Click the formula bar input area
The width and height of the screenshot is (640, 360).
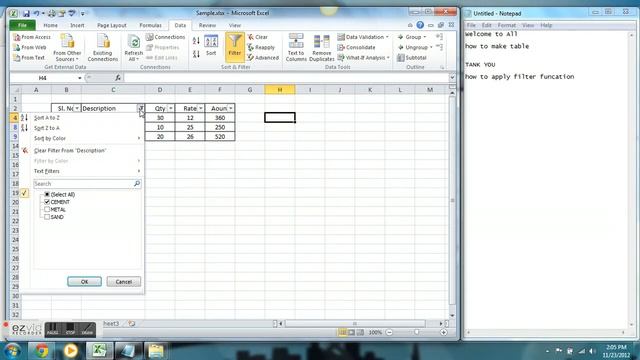click(x=286, y=78)
